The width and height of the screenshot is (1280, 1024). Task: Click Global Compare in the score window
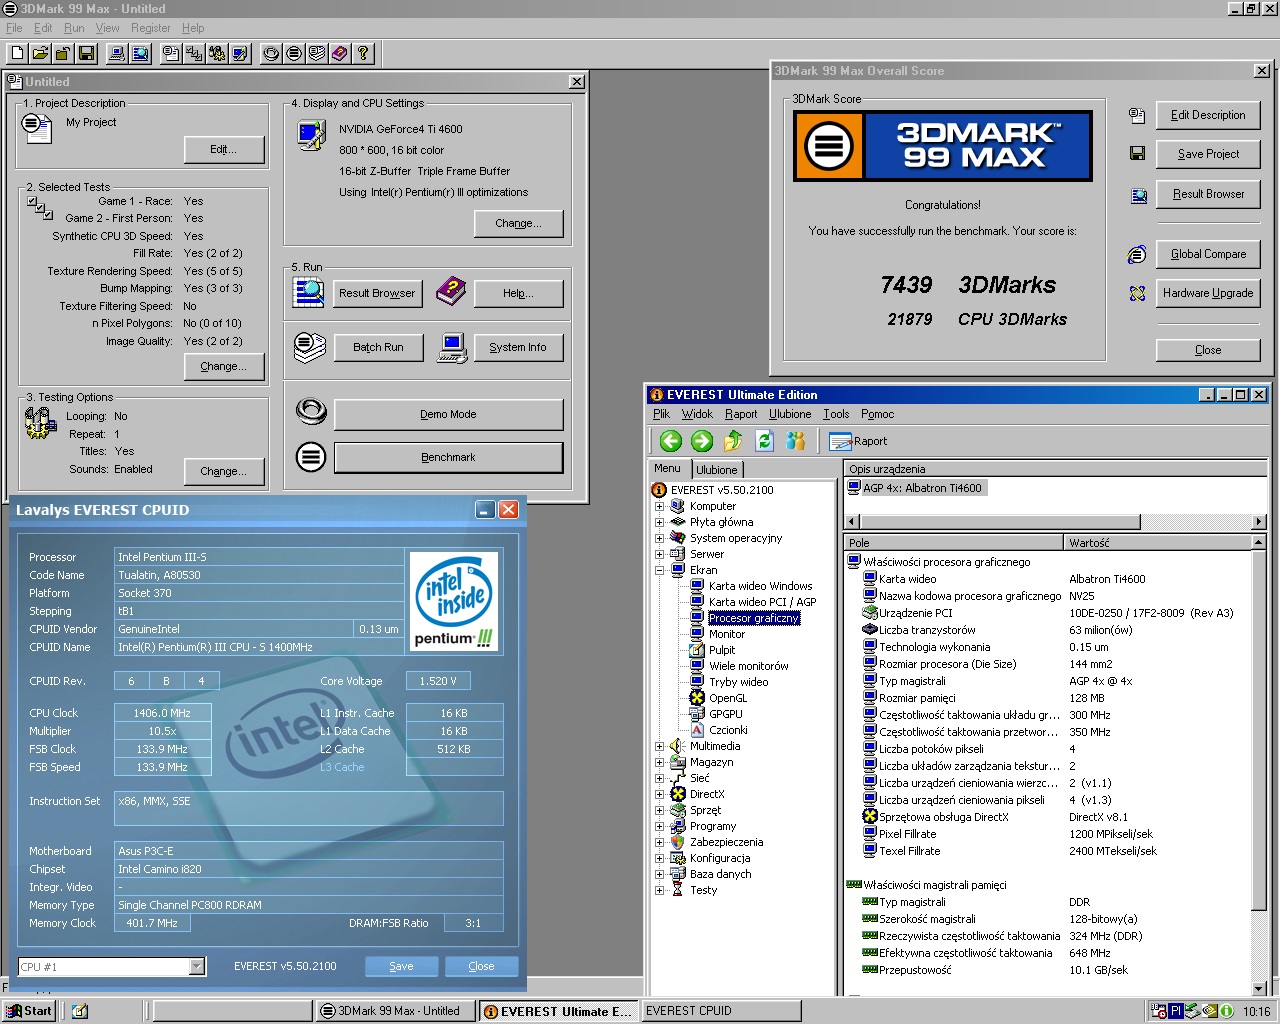click(x=1208, y=254)
